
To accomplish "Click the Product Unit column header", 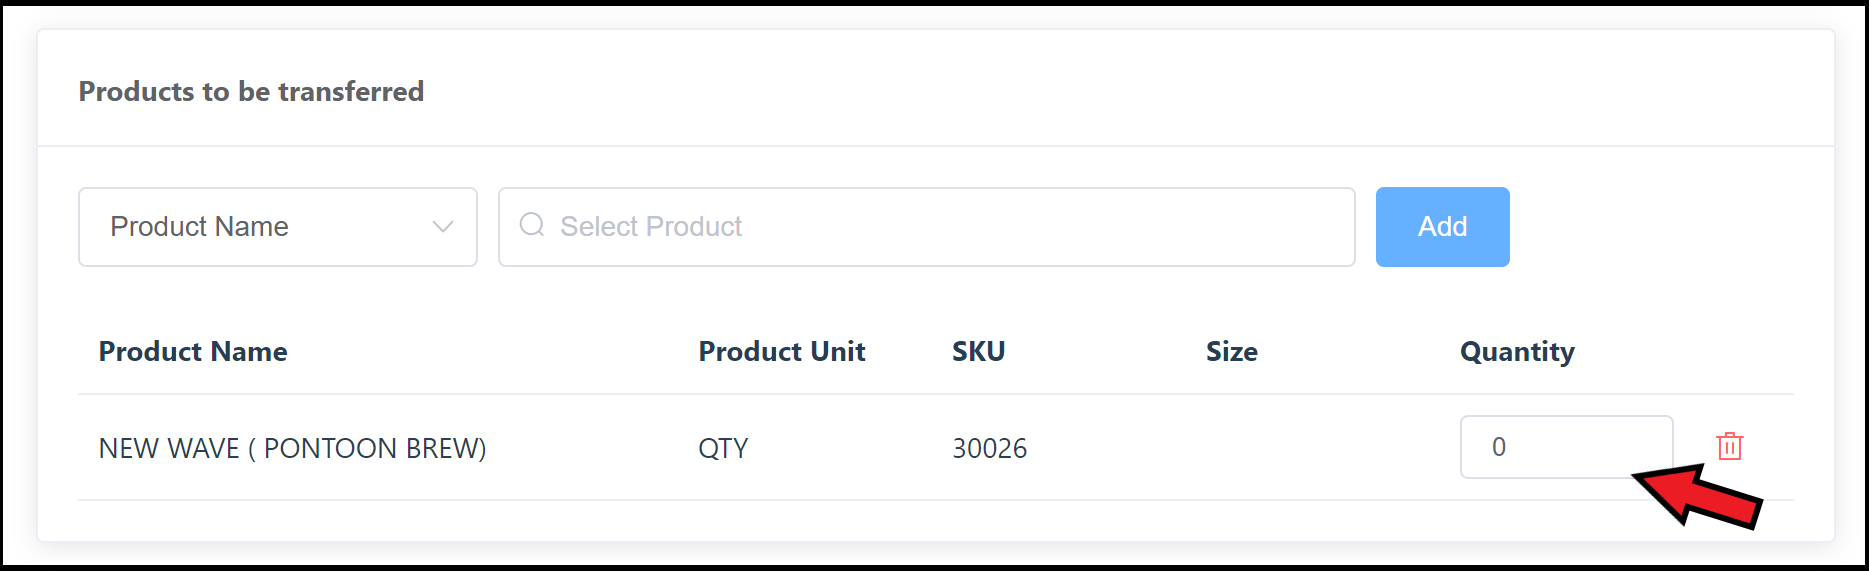I will coord(781,352).
